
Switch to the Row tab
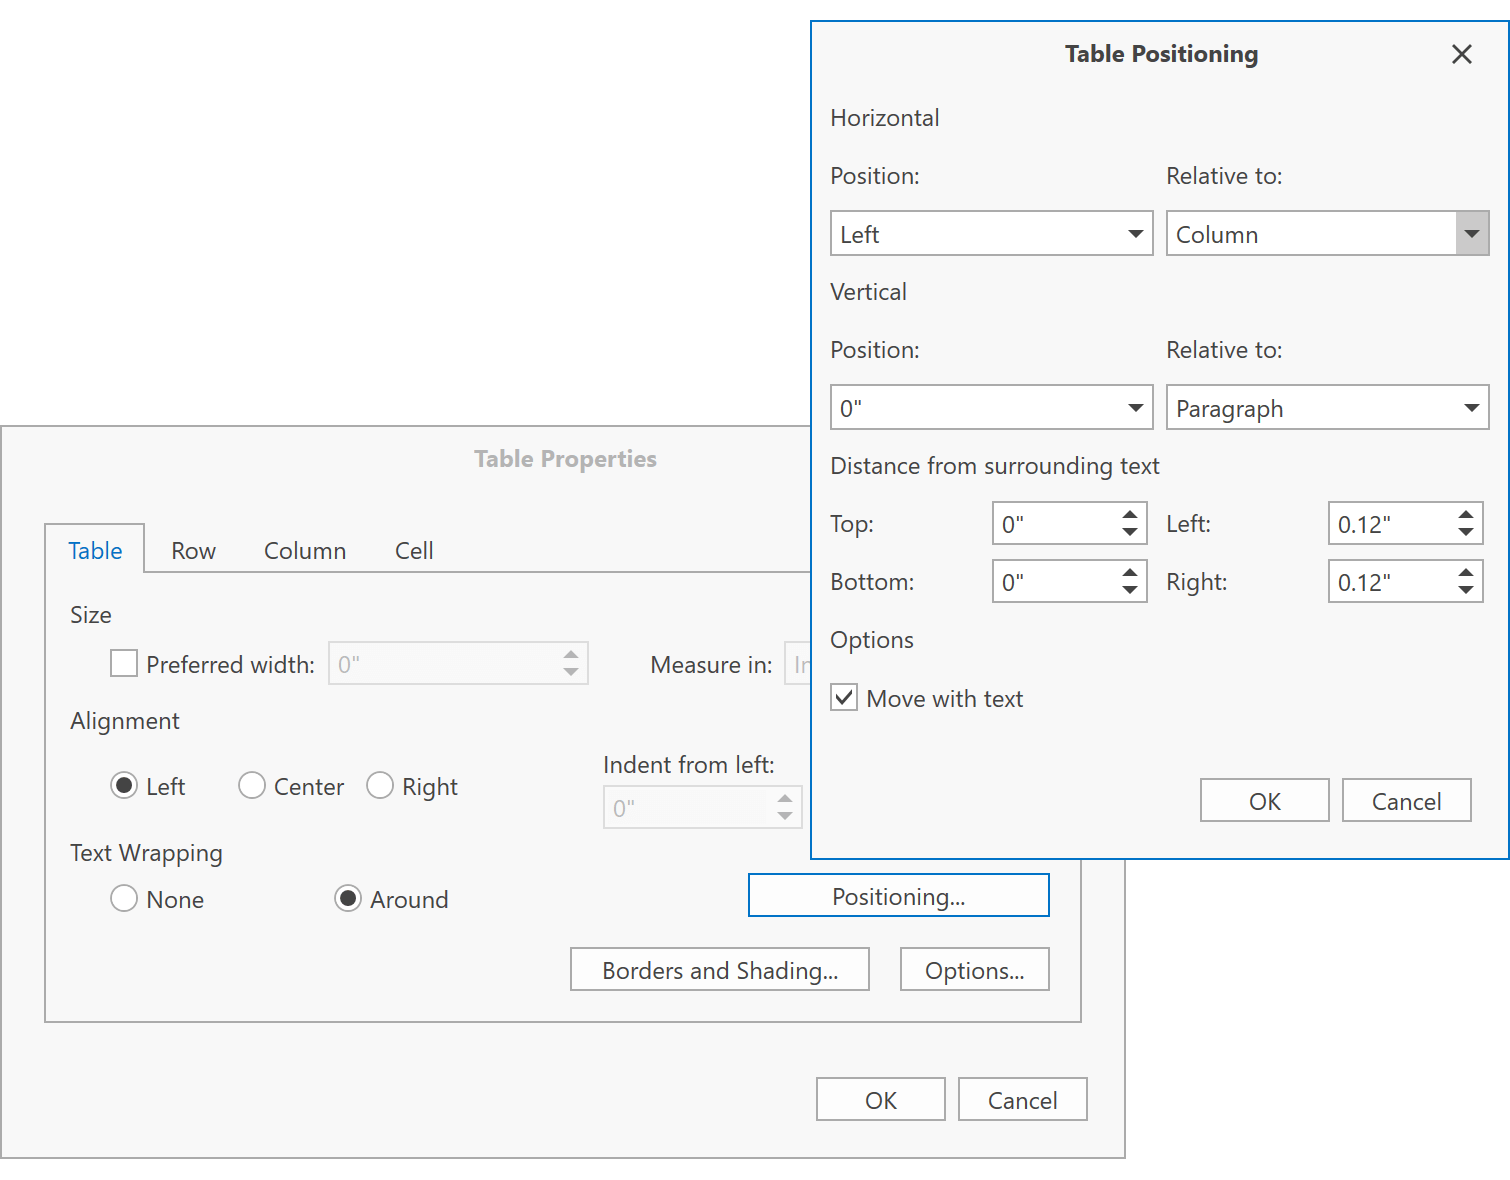pos(192,550)
